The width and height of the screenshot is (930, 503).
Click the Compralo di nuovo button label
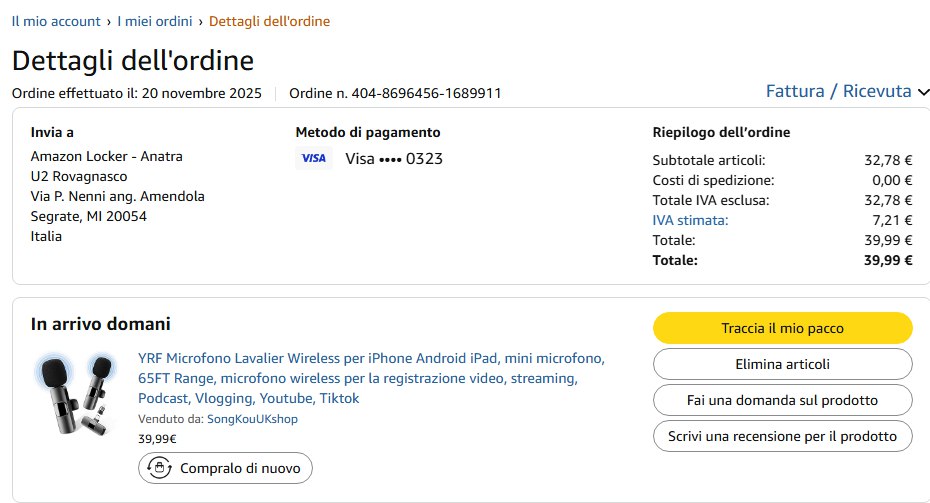click(240, 468)
